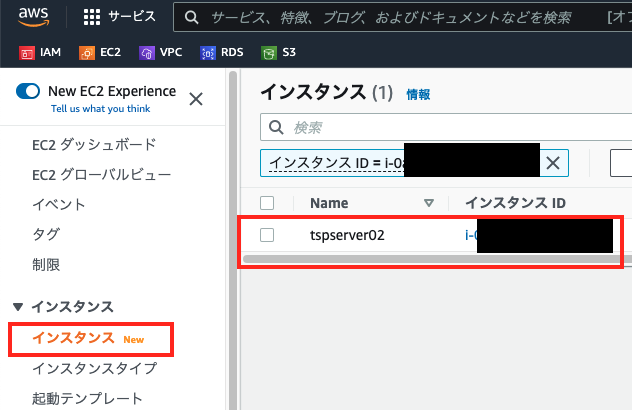Go to イベント in sidebar
The height and width of the screenshot is (410, 632).
[58, 205]
